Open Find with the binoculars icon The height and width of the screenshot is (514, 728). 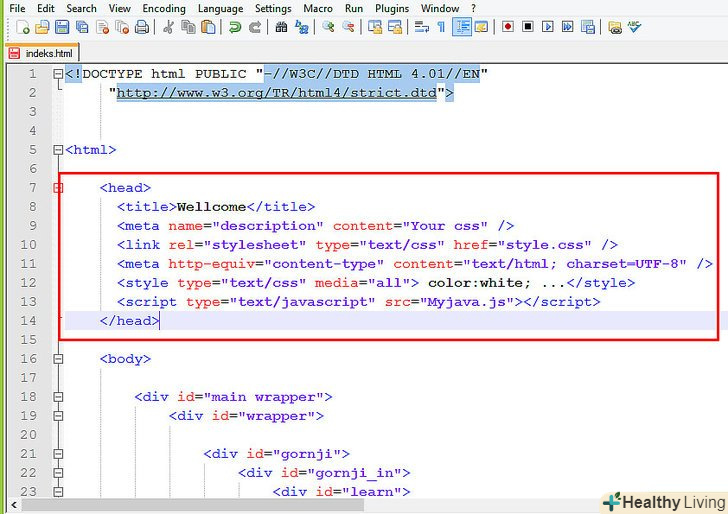[x=281, y=27]
